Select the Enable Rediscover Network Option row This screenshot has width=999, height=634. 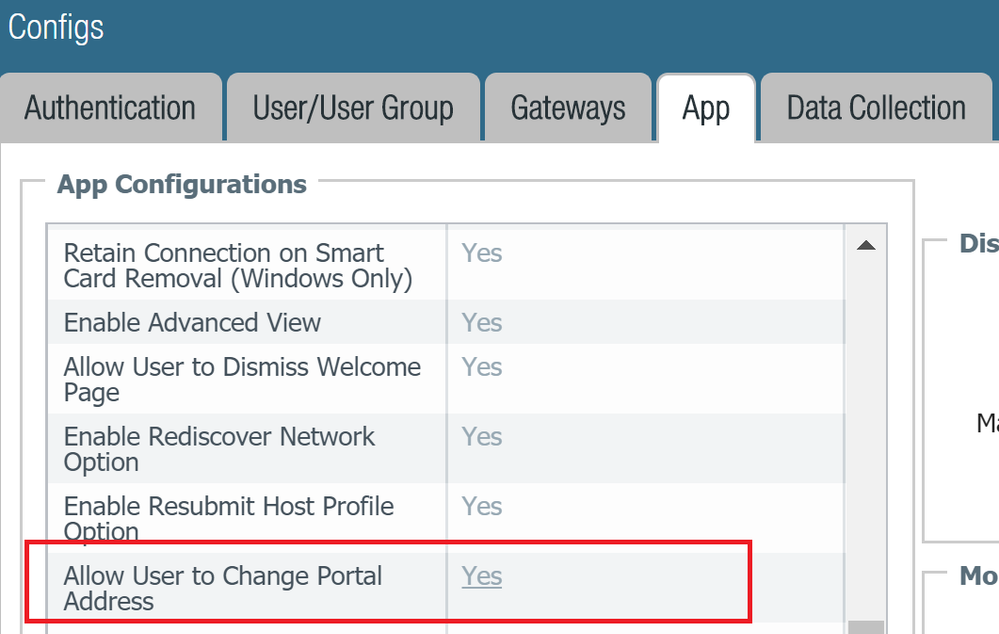point(219,449)
